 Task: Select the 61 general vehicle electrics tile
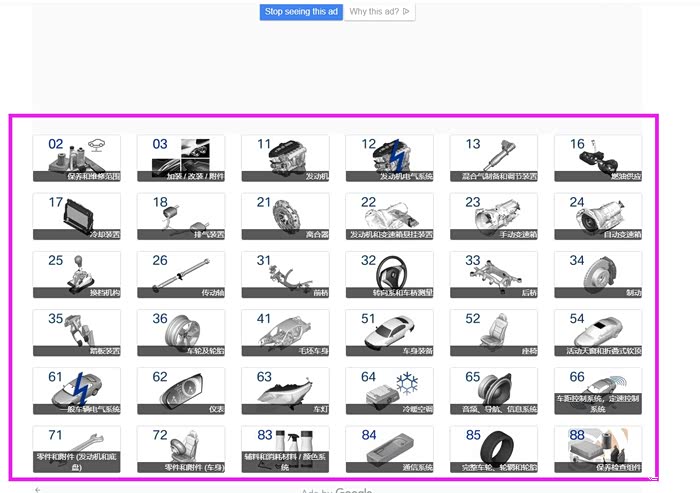(x=77, y=391)
